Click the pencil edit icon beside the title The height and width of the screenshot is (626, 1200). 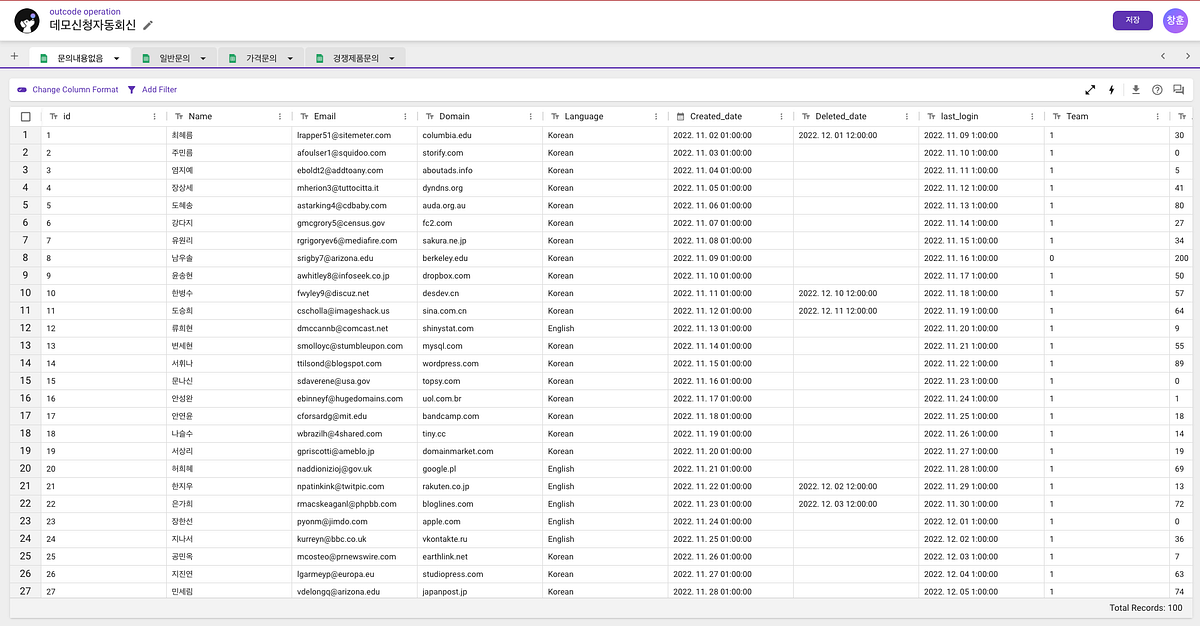(148, 25)
